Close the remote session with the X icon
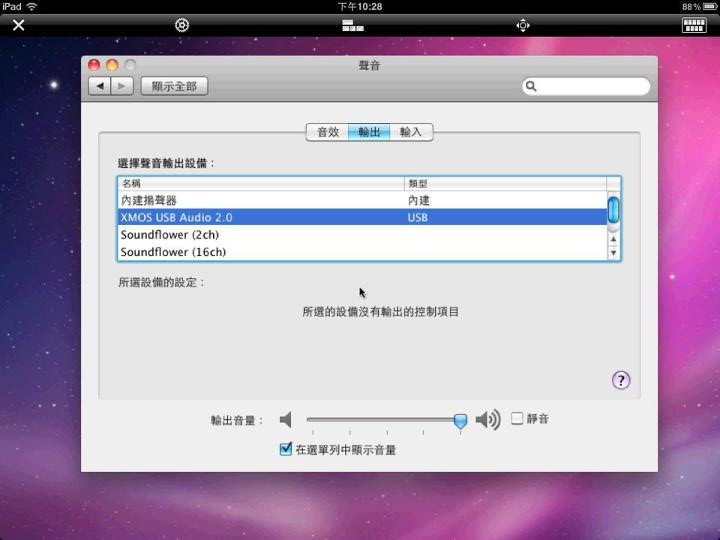This screenshot has width=720, height=540. point(18,25)
